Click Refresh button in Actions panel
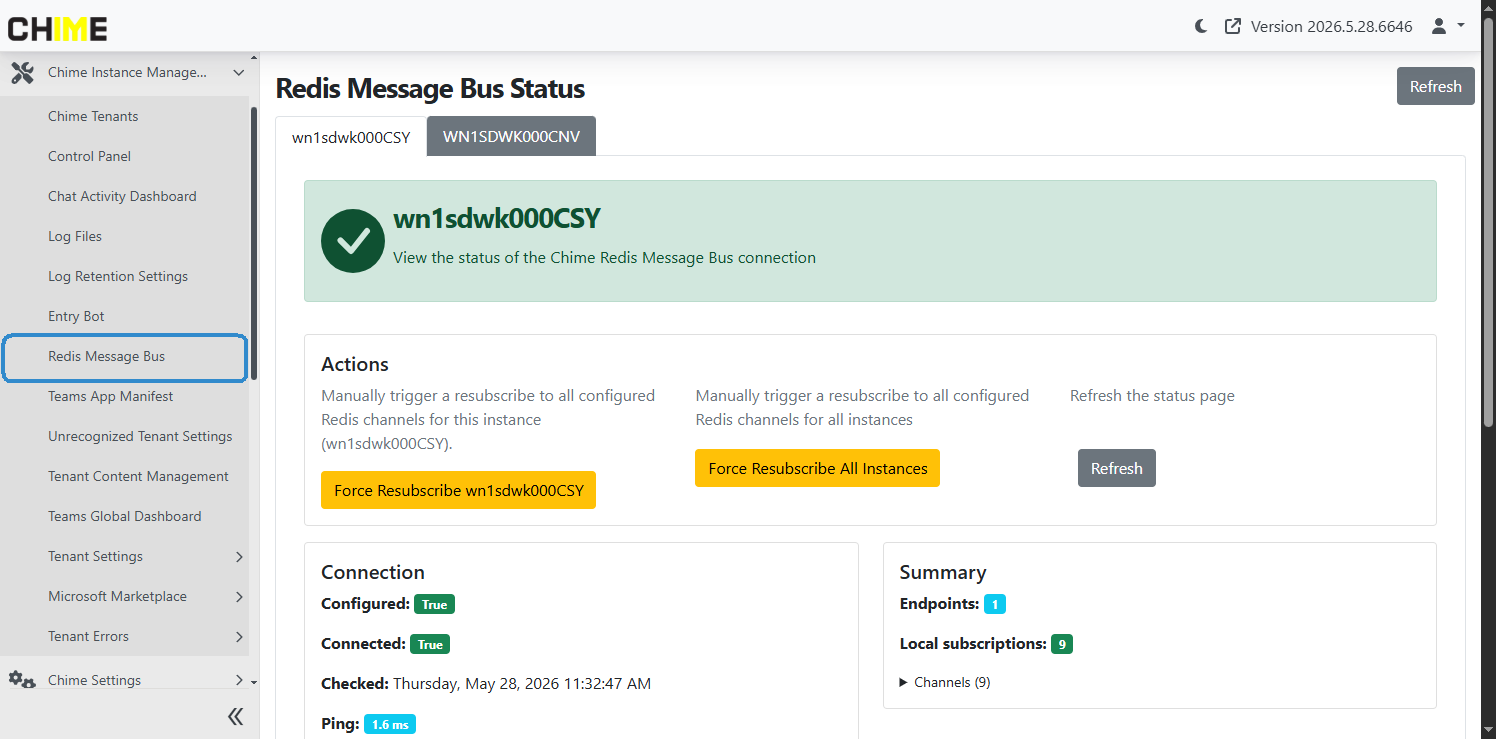Viewport: 1496px width, 739px height. coord(1116,468)
